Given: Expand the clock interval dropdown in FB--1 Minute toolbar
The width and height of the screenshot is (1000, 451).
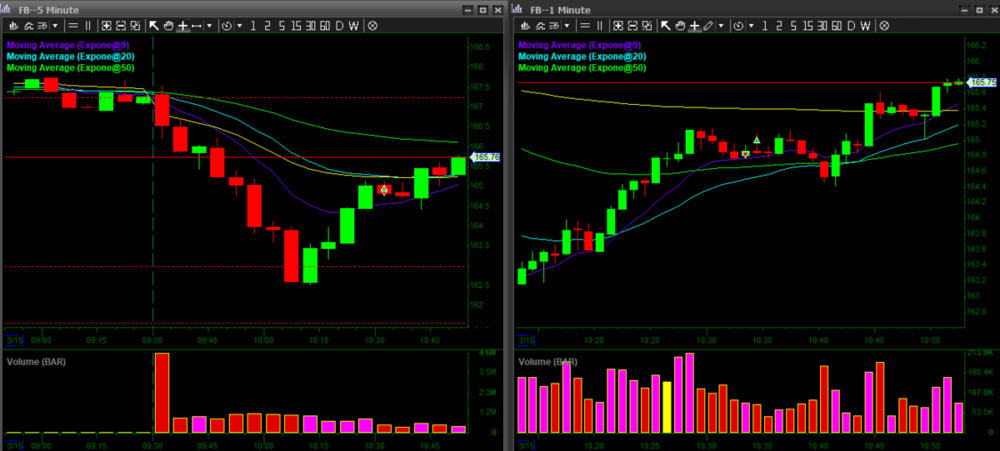Looking at the screenshot, I should tap(751, 24).
